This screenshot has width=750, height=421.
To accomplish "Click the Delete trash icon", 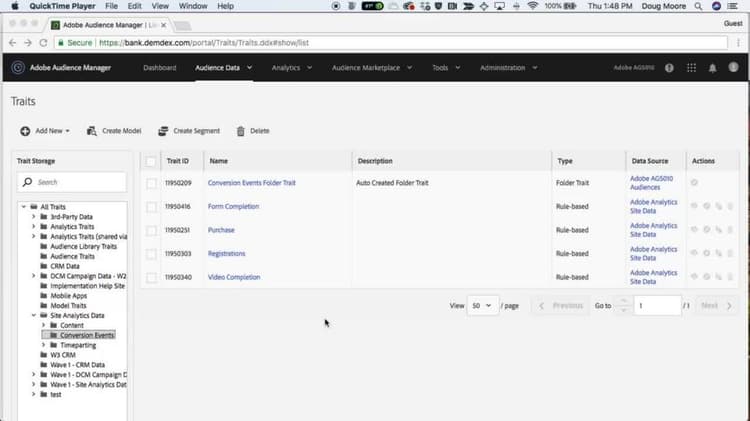I will pos(241,131).
